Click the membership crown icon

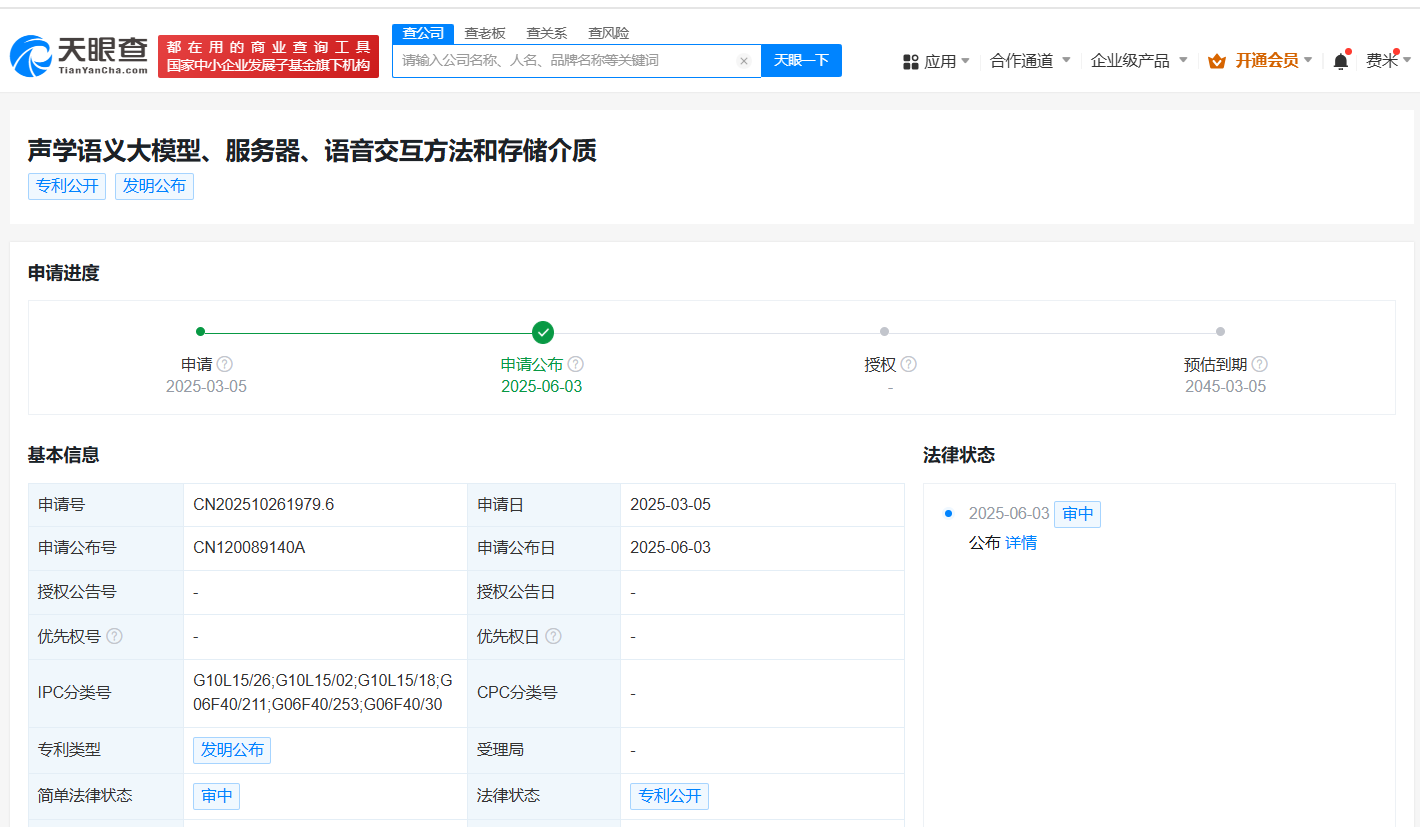(x=1217, y=61)
